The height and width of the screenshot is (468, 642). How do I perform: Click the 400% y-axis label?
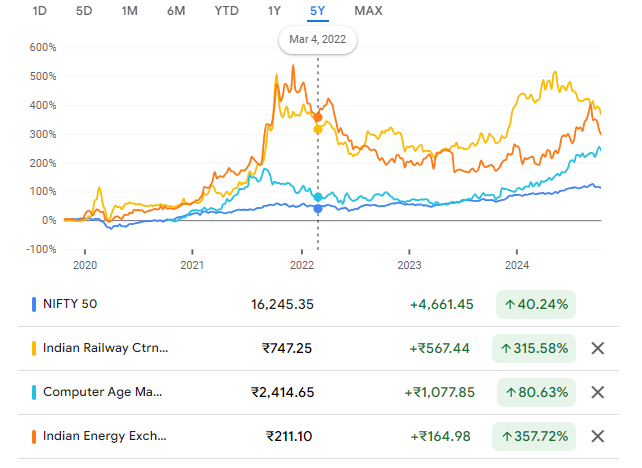tap(43, 106)
